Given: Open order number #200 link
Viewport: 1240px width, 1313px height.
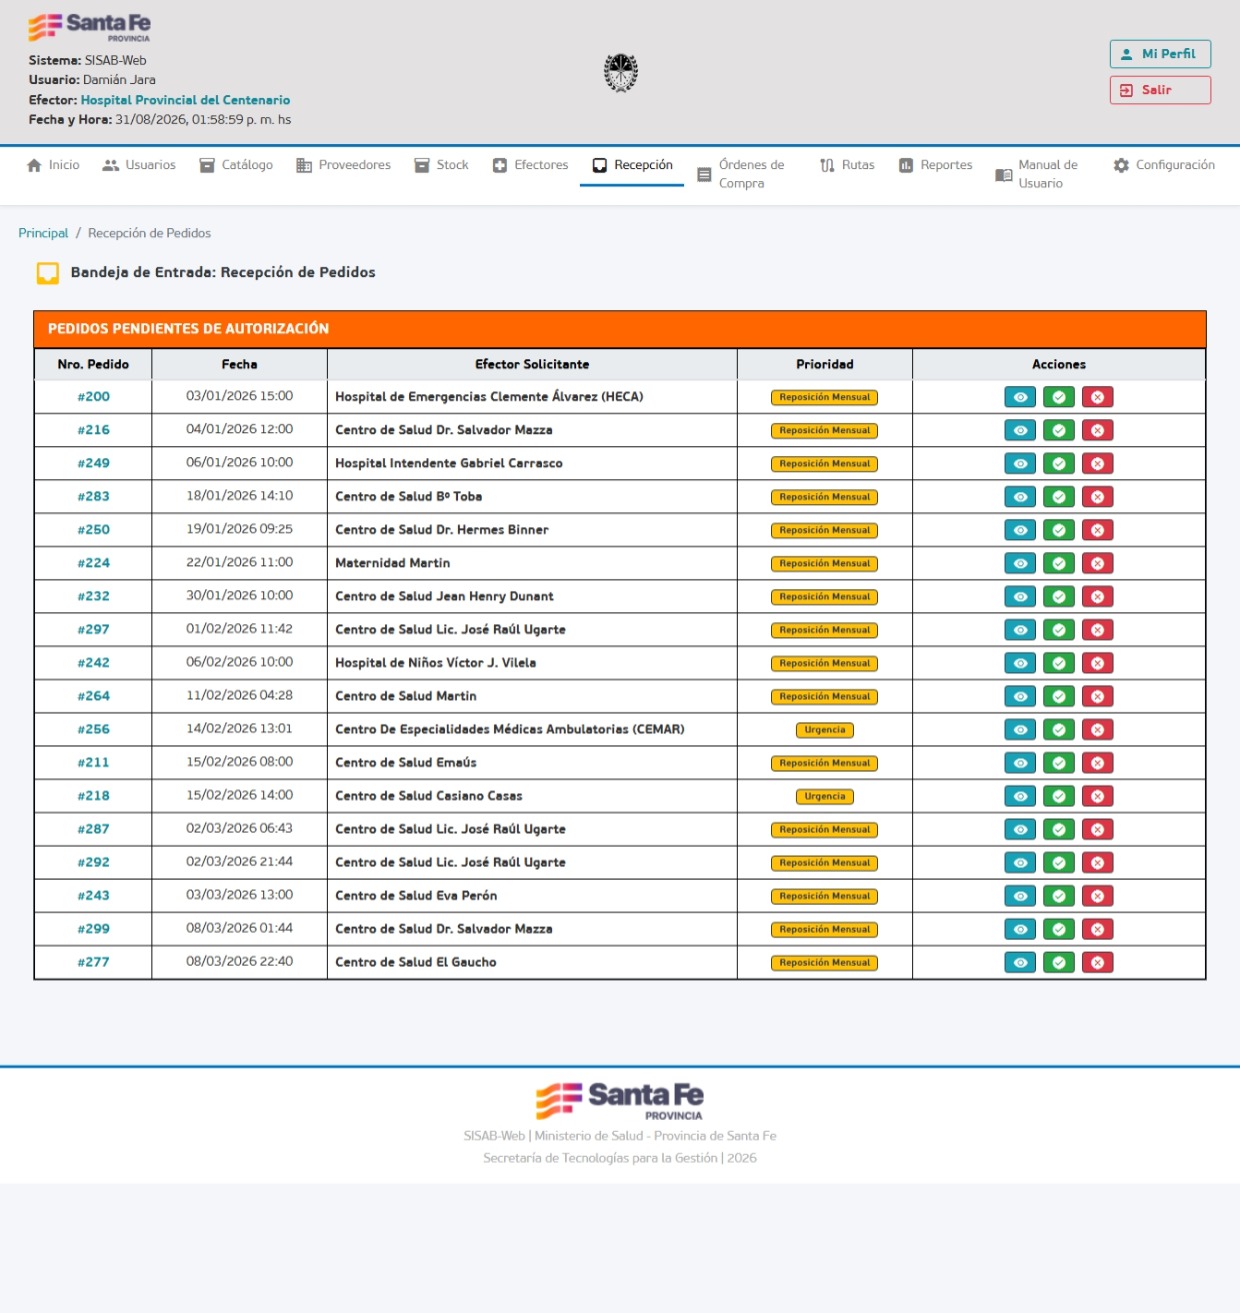Looking at the screenshot, I should (94, 397).
